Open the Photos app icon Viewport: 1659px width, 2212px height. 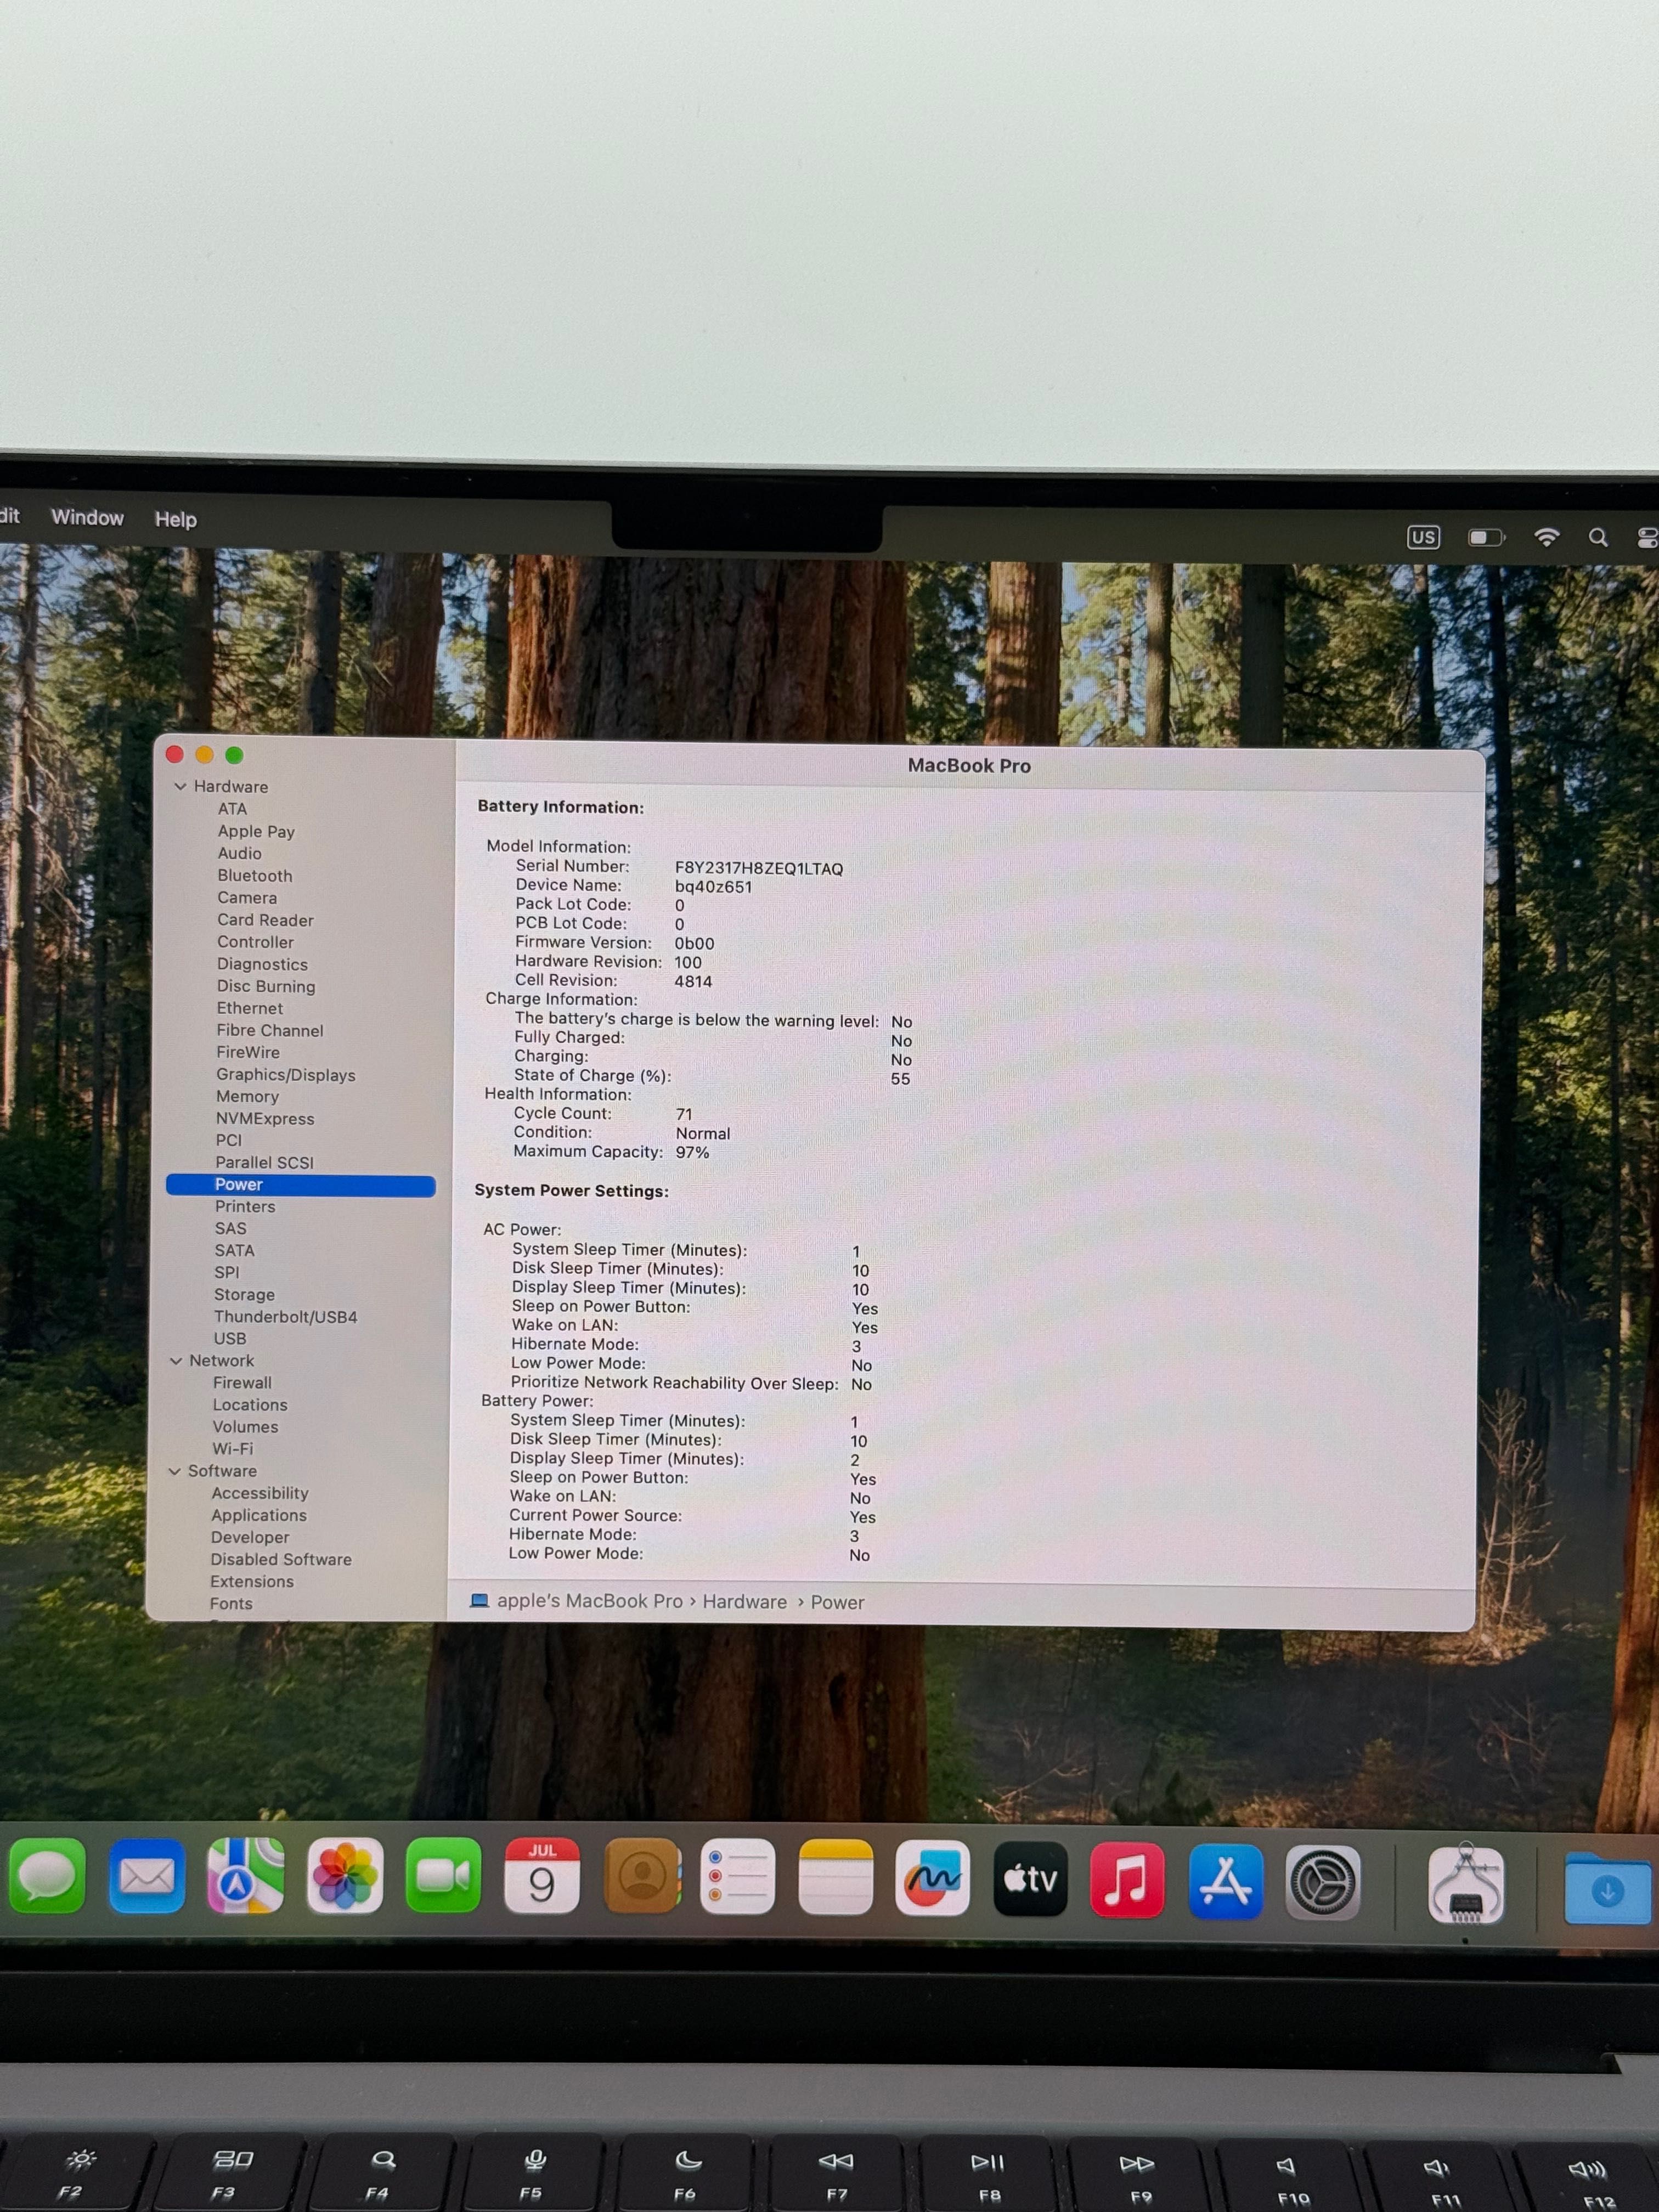click(x=344, y=1876)
